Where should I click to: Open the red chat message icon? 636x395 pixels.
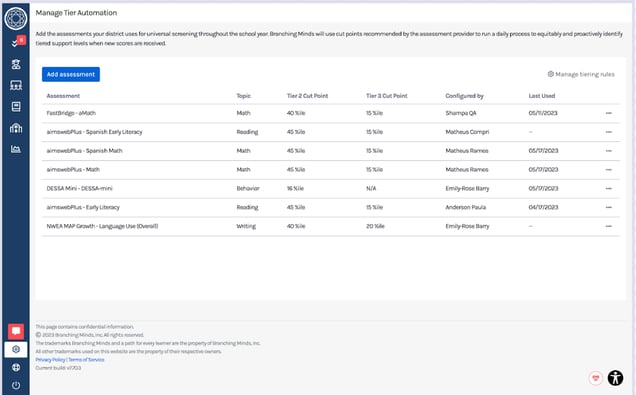tap(16, 331)
